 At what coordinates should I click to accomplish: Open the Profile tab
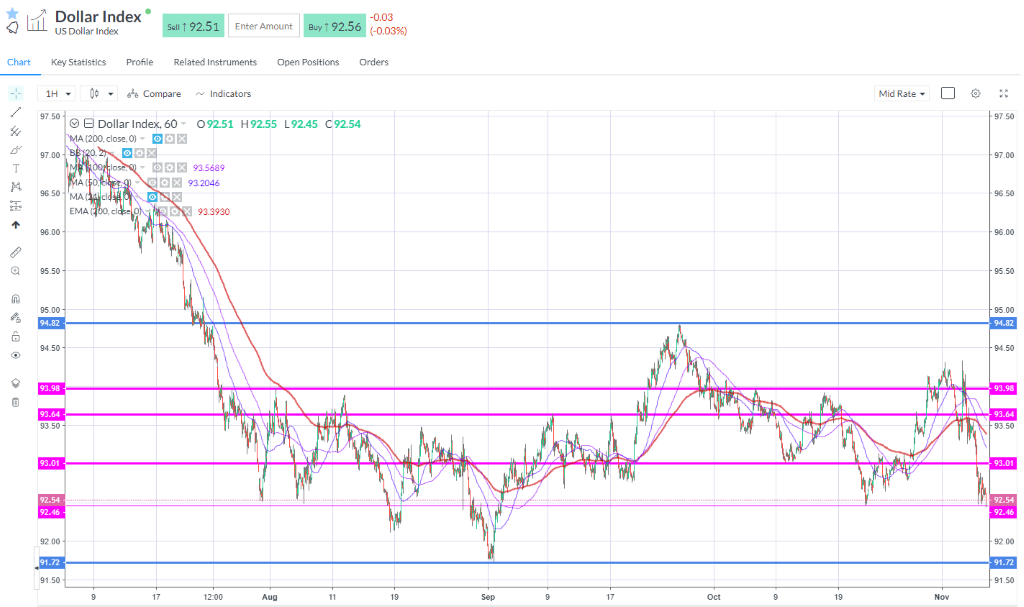tap(140, 62)
